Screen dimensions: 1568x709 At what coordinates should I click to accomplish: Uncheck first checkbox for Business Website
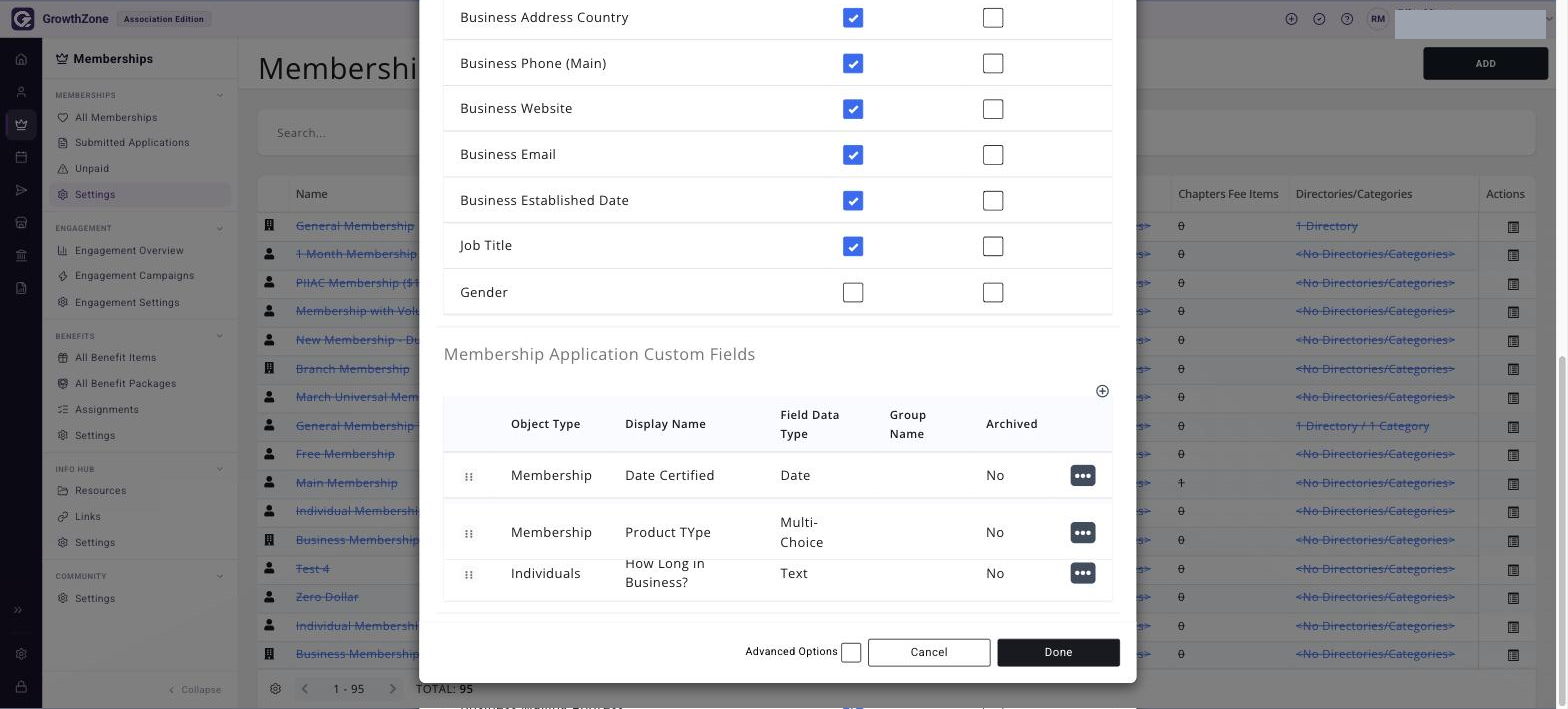(853, 109)
